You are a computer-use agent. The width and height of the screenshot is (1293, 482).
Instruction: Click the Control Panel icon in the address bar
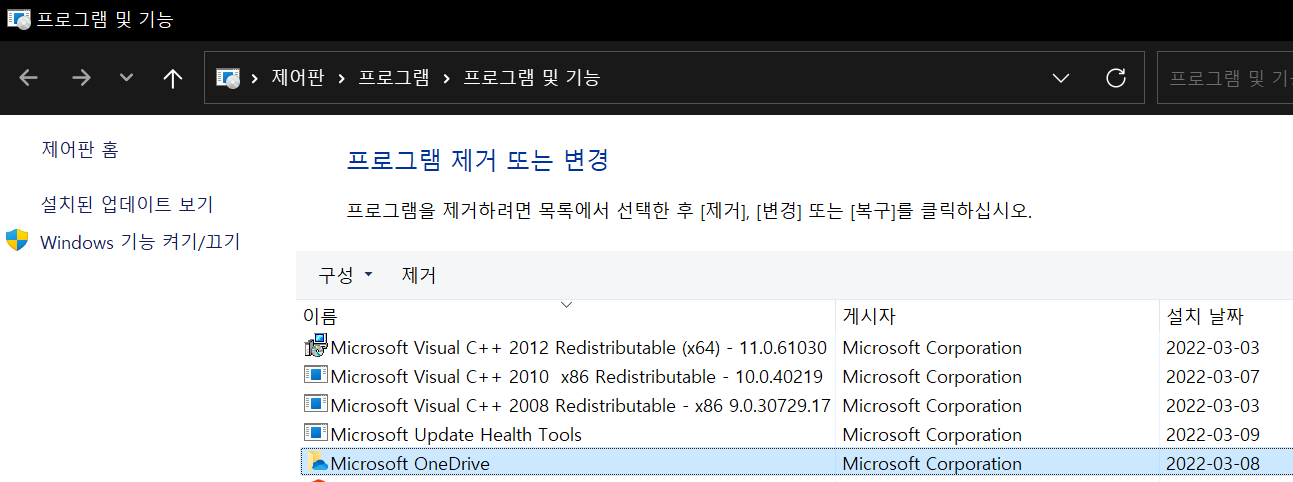click(228, 78)
